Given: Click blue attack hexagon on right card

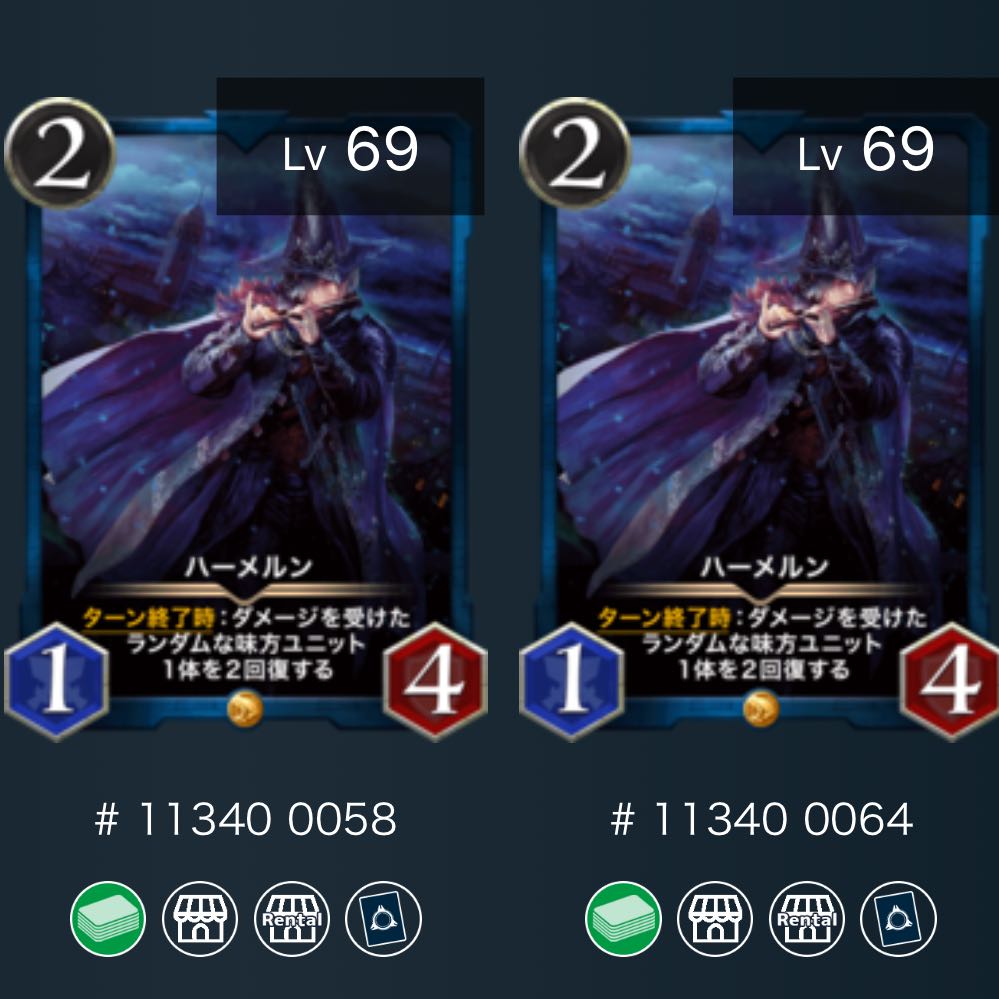Looking at the screenshot, I should click(x=572, y=682).
